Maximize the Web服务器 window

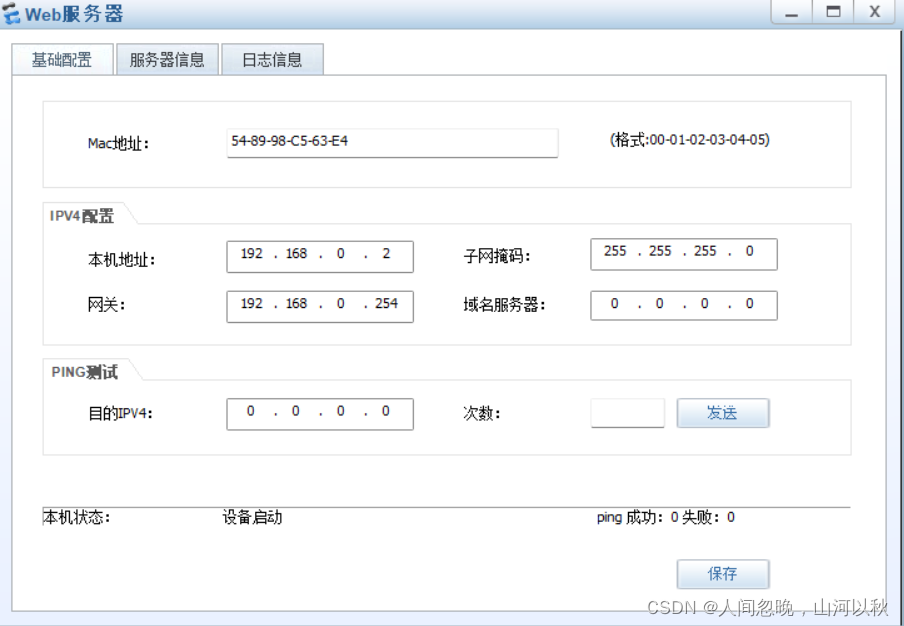click(x=833, y=12)
